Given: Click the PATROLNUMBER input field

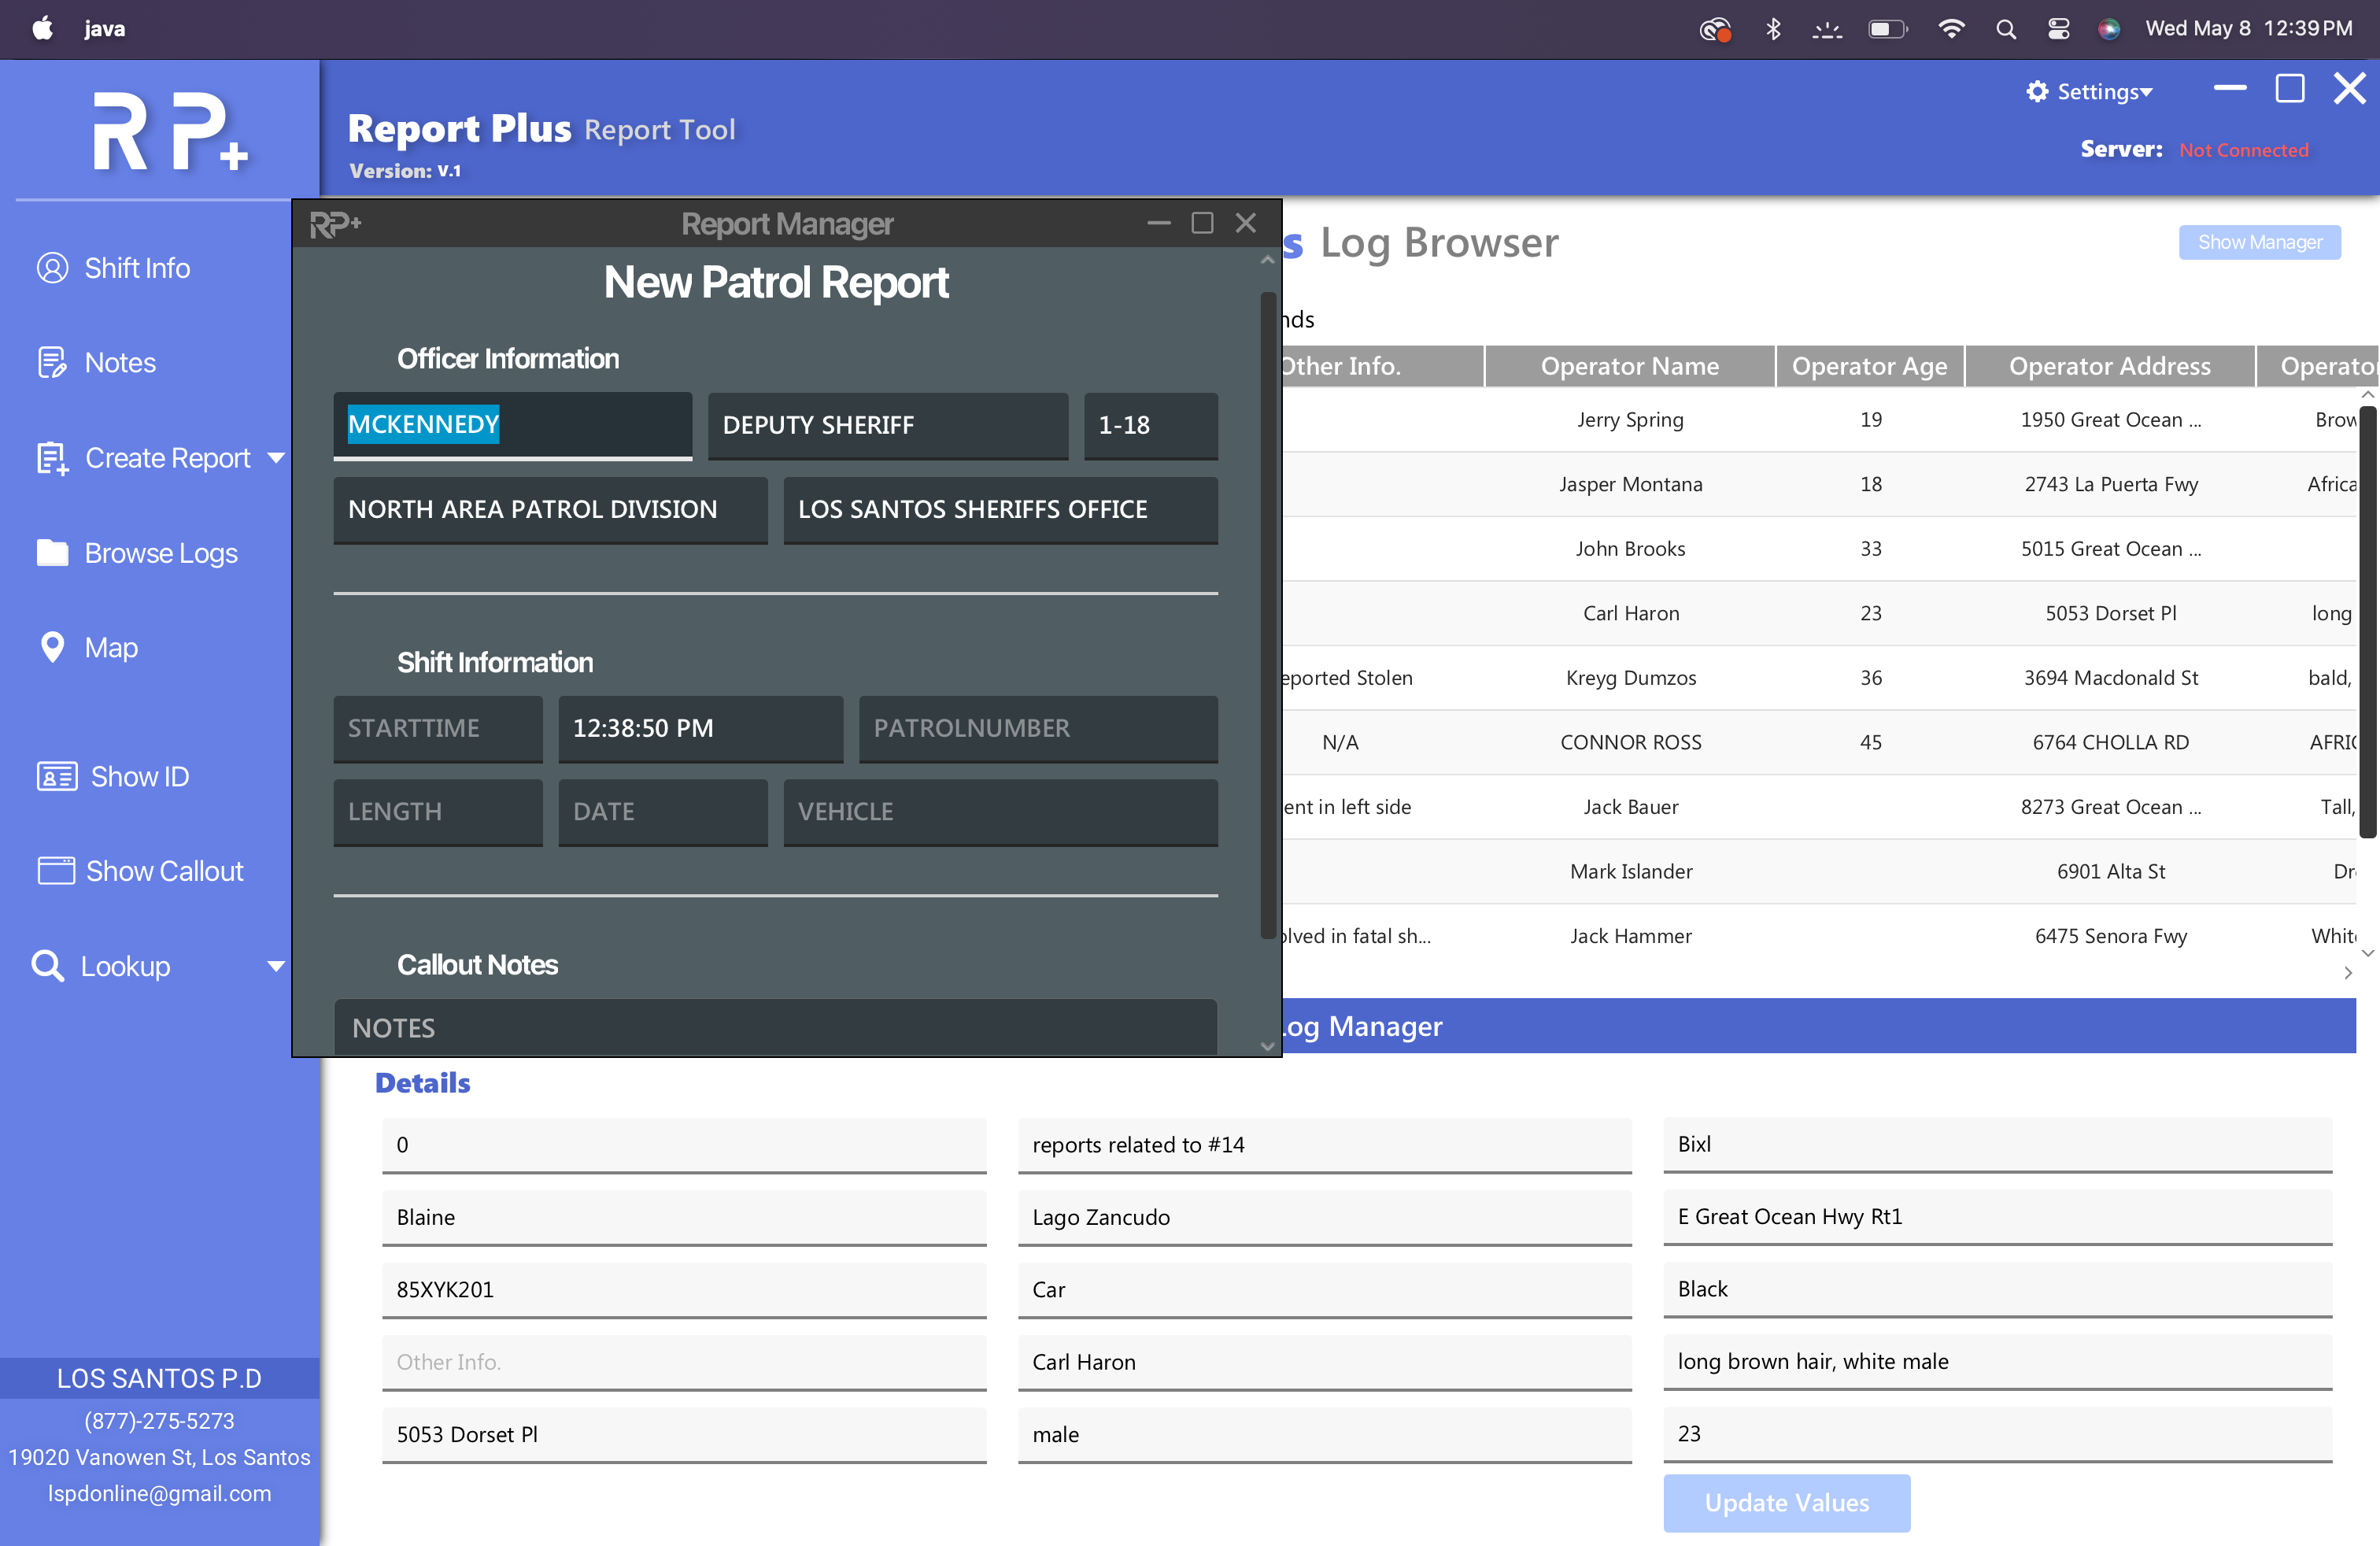Looking at the screenshot, I should (1037, 728).
